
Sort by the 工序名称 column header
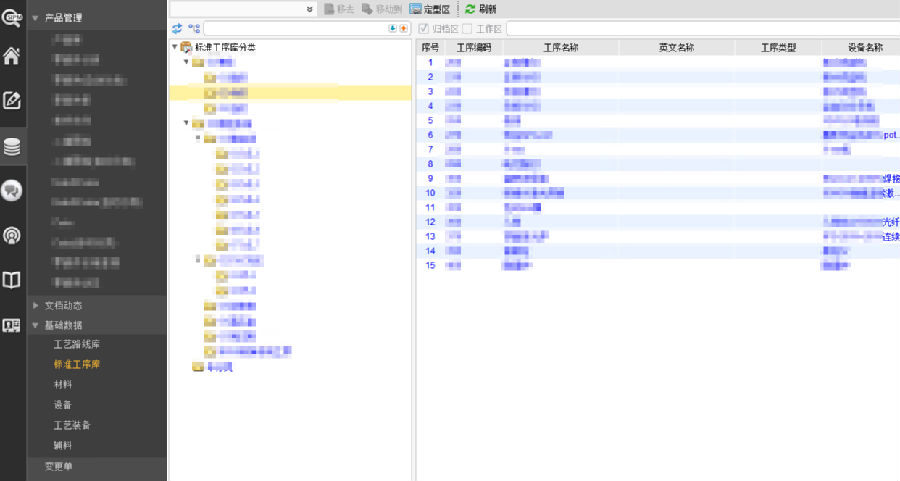tap(561, 47)
